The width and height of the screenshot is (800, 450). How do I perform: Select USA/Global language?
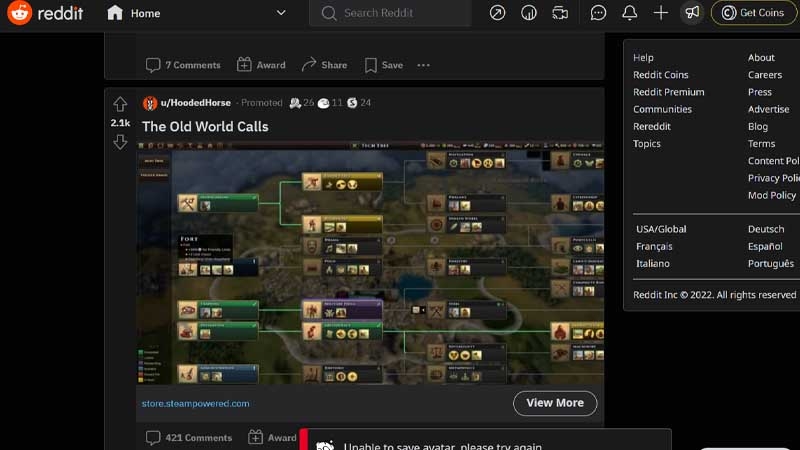(x=661, y=229)
